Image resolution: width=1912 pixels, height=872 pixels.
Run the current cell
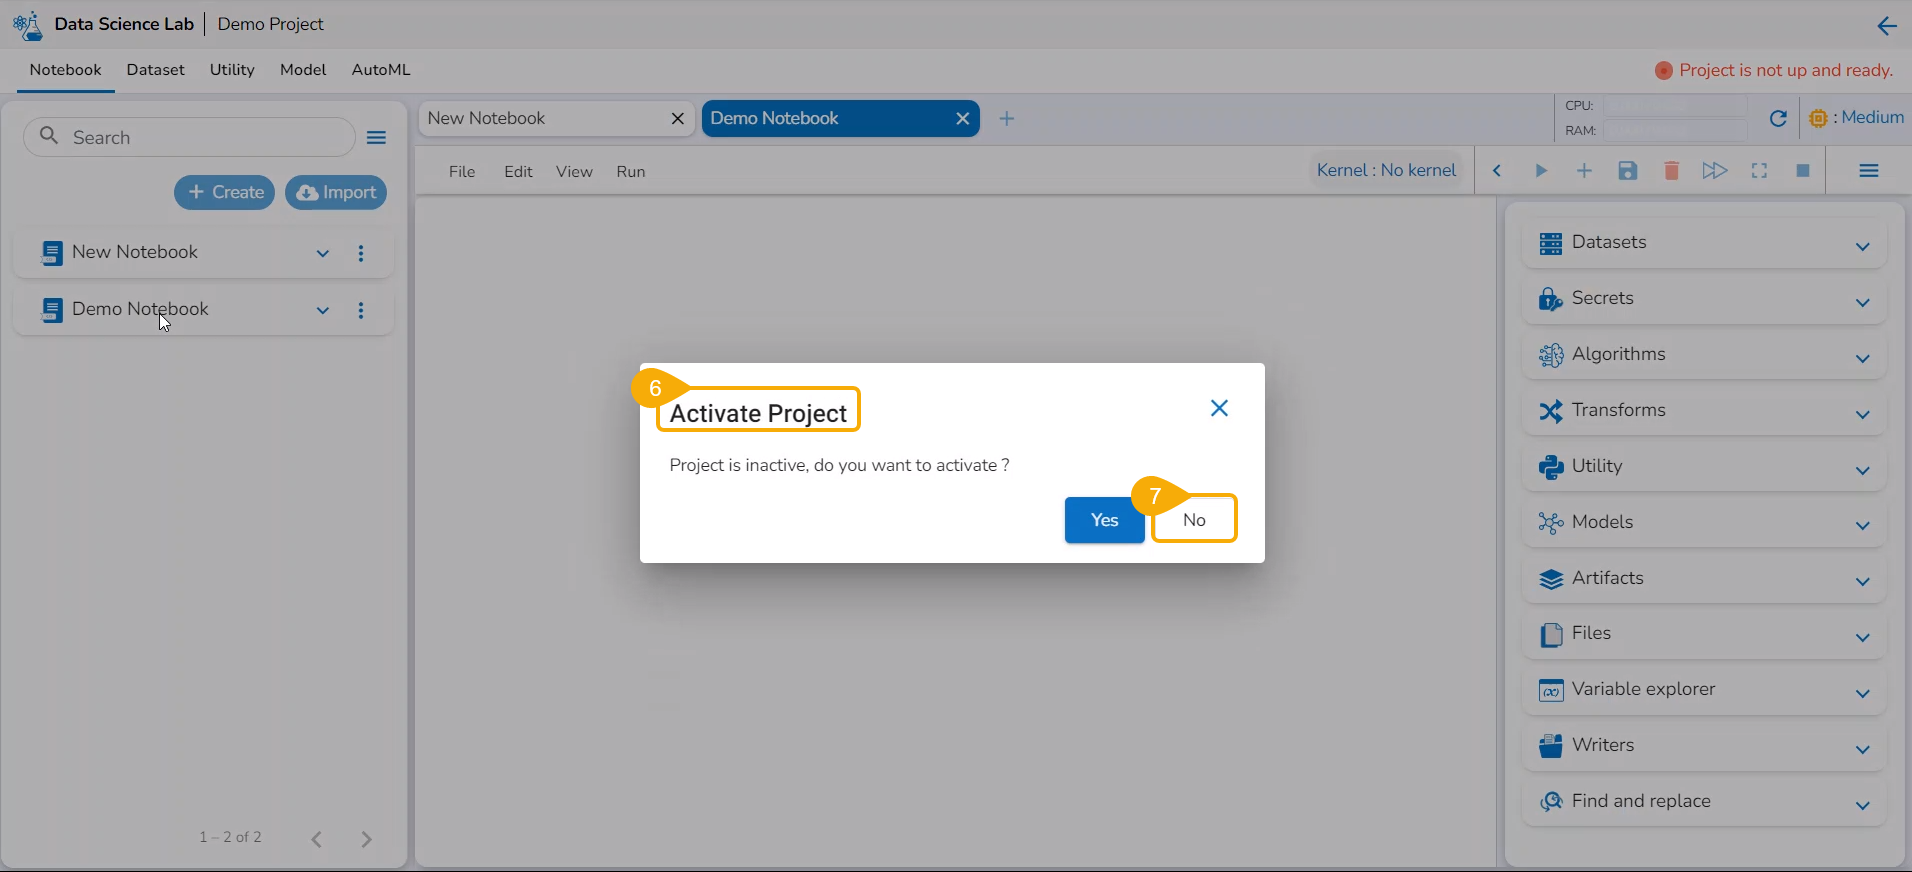coord(1541,171)
